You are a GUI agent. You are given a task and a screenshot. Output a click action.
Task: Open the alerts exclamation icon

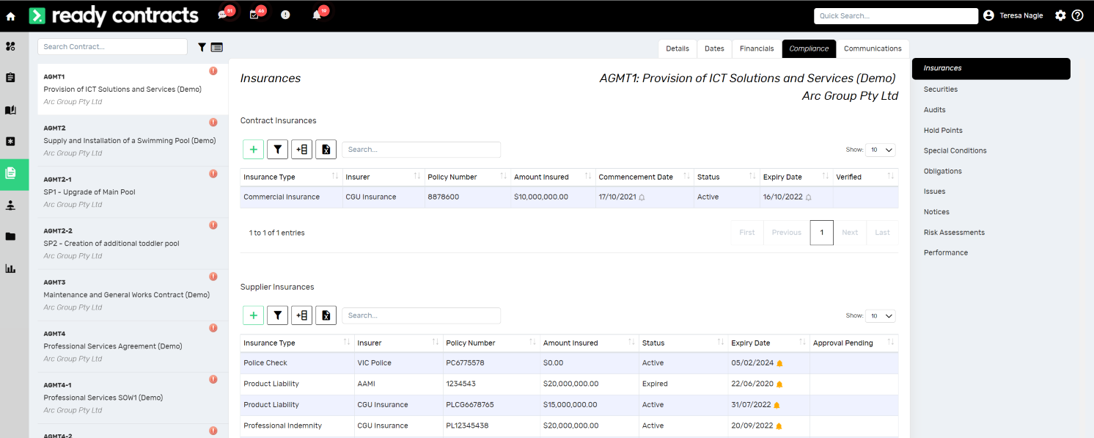(x=285, y=15)
